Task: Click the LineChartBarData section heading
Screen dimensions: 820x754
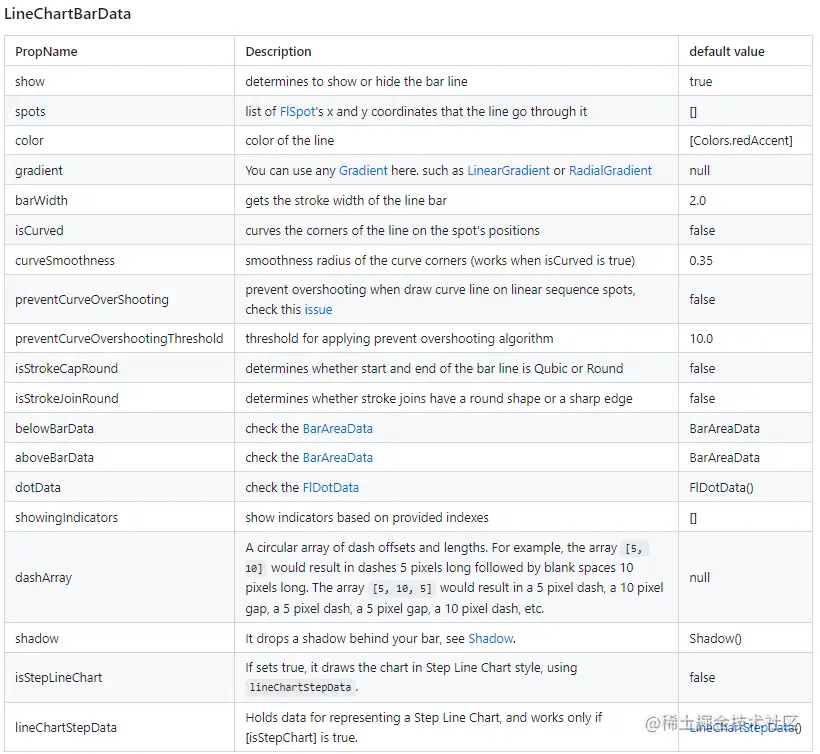Action: pyautogui.click(x=67, y=15)
